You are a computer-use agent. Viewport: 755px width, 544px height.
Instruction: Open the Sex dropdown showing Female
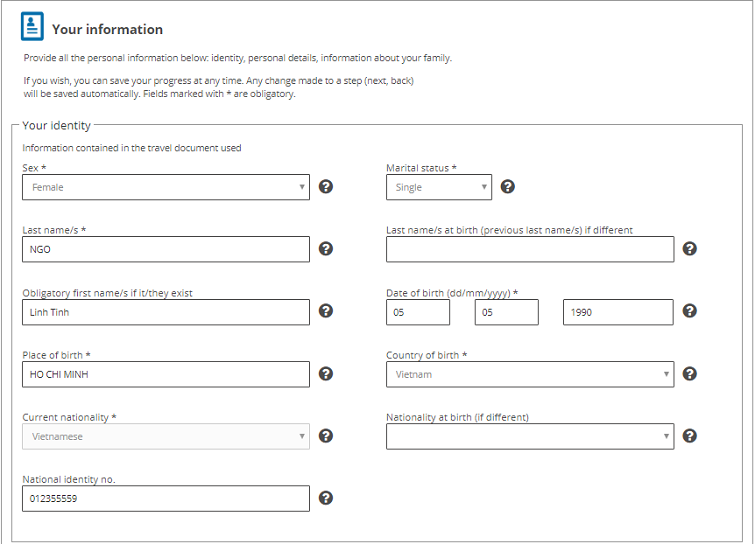166,187
